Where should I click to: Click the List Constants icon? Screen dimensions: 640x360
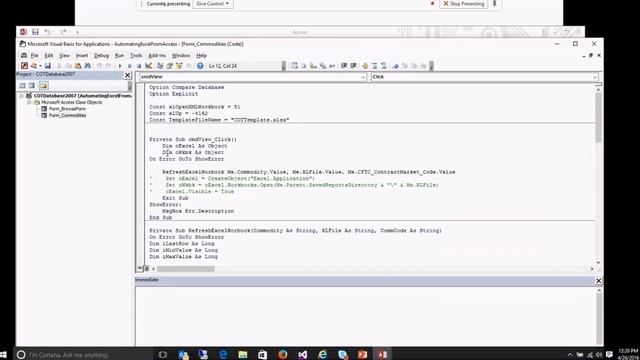304,66
